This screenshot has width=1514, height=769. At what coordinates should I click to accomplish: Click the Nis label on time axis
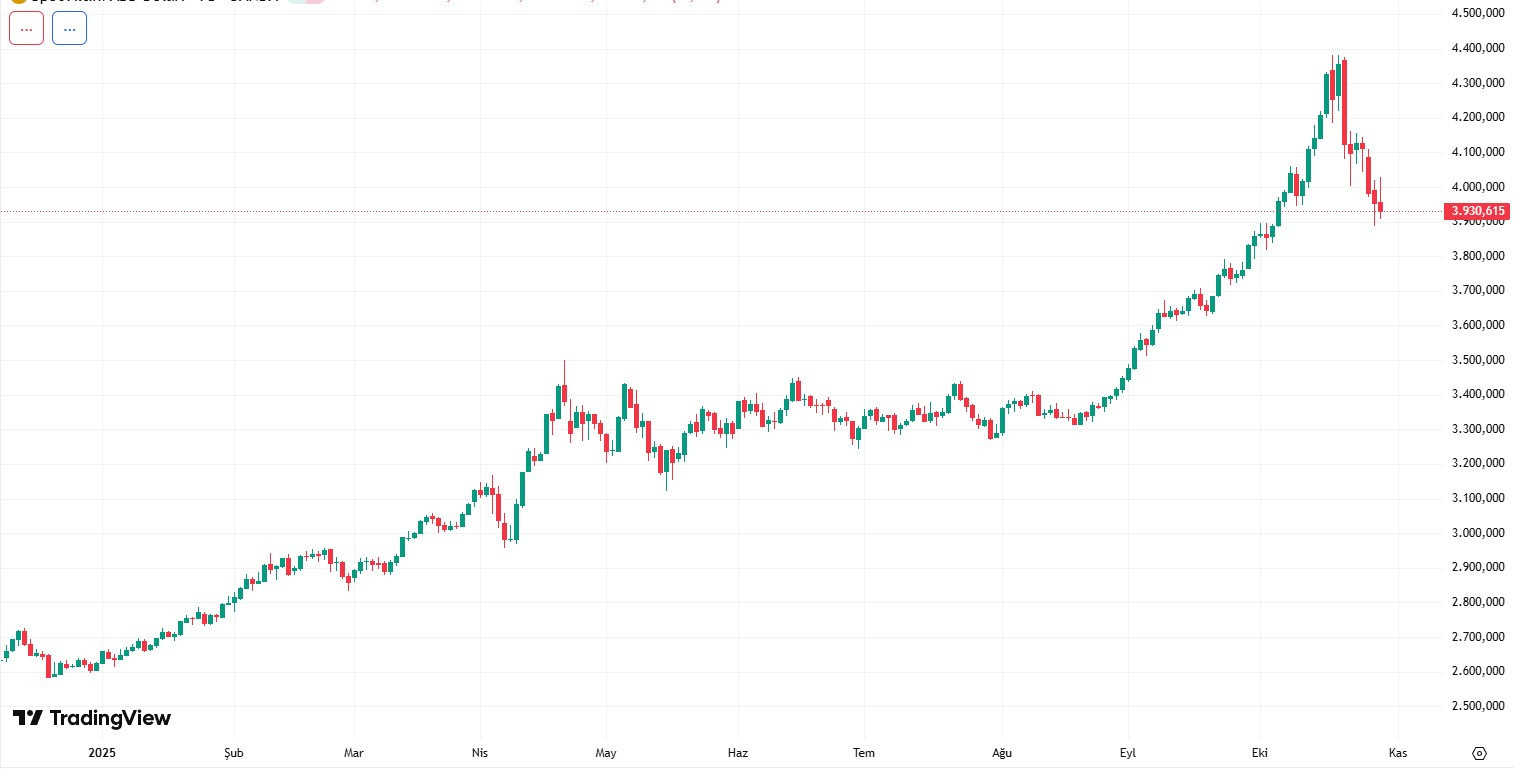tap(480, 753)
